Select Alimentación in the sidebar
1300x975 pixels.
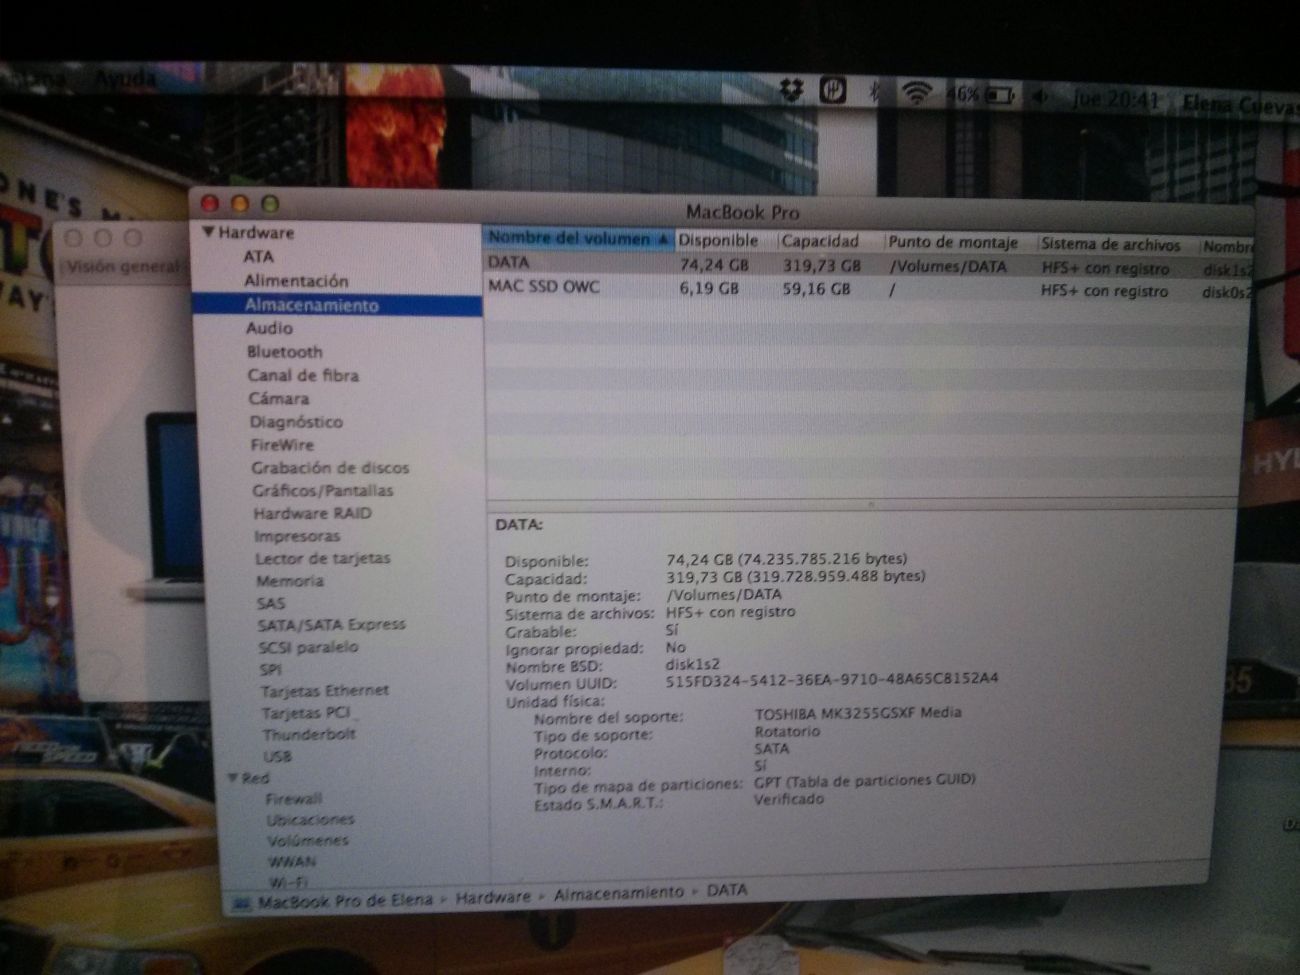coord(296,281)
